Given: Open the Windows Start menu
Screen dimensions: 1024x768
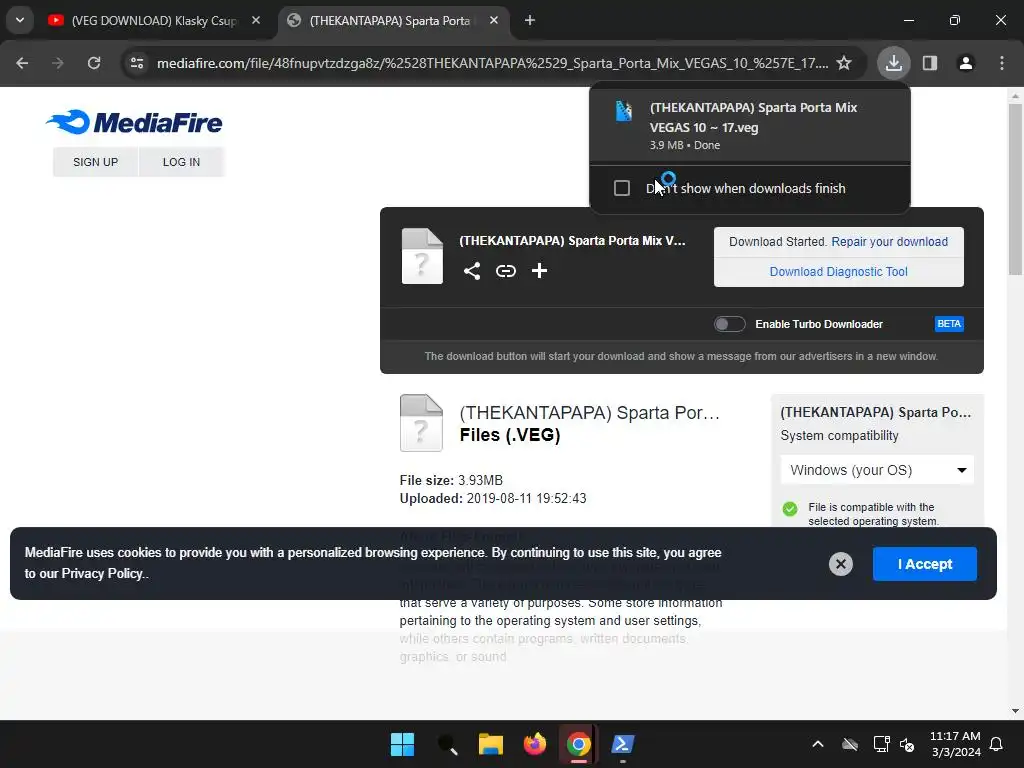Looking at the screenshot, I should coord(402,744).
